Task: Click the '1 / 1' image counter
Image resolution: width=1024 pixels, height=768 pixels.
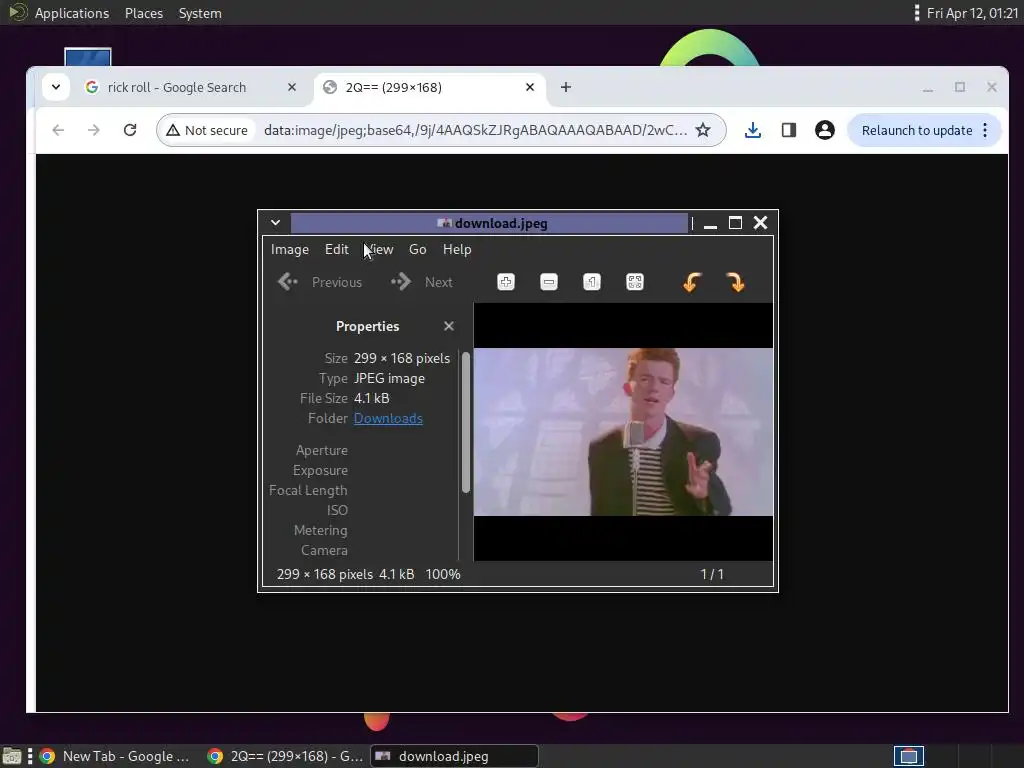Action: coord(712,575)
